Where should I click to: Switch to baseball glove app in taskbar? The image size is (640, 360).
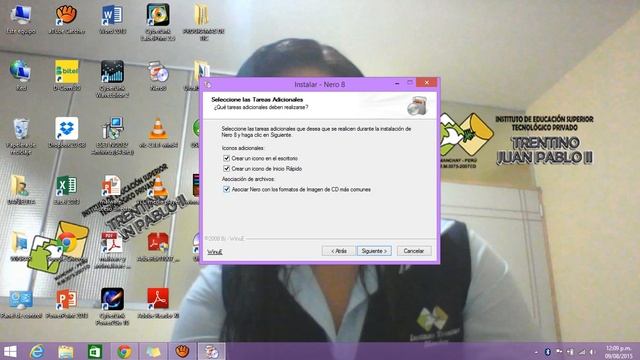[x=182, y=351]
